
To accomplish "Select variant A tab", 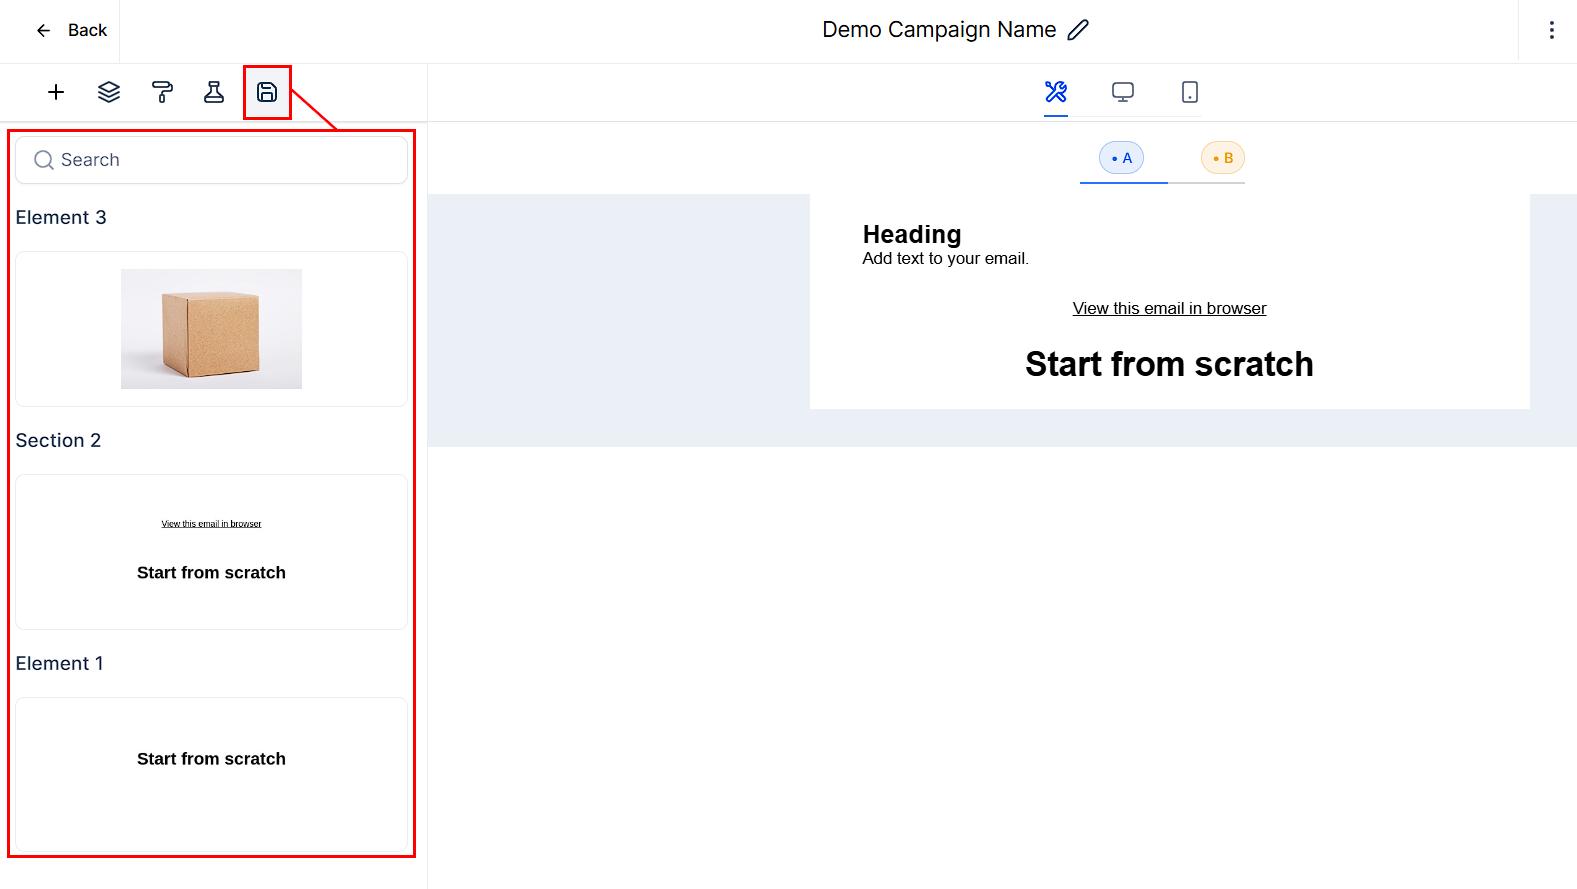I will (x=1121, y=158).
